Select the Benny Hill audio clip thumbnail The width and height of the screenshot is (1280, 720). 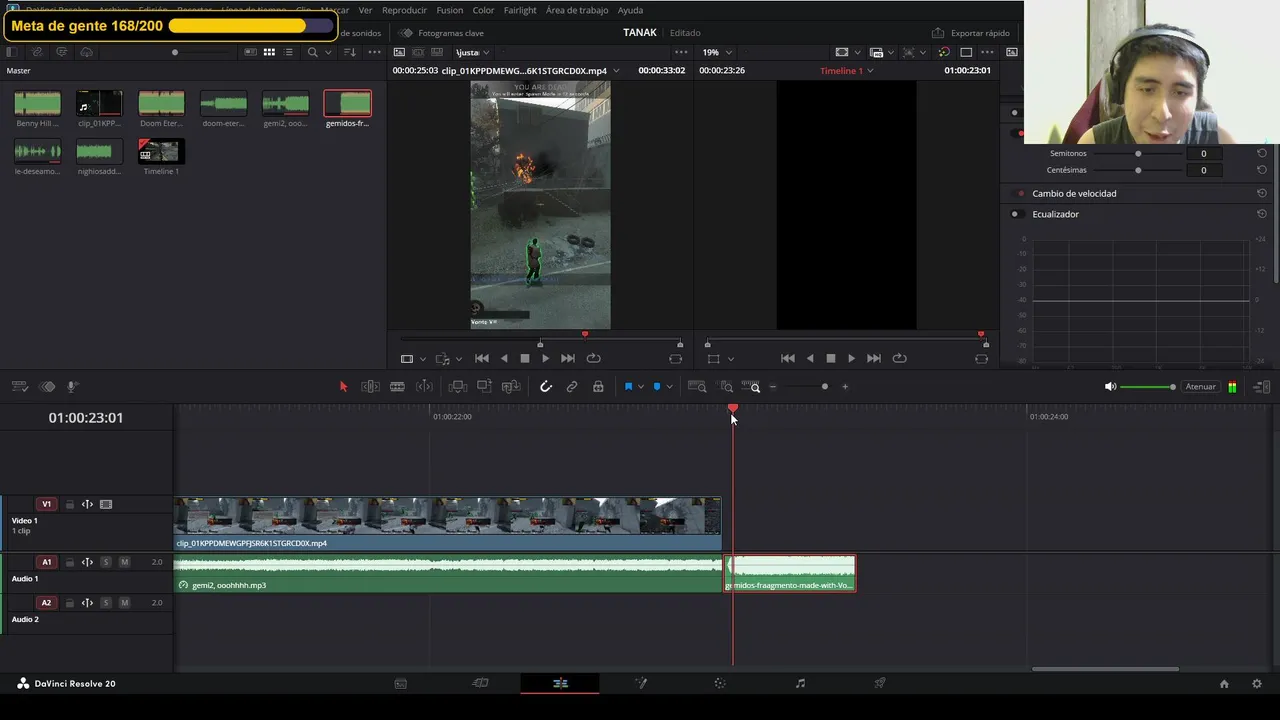[x=37, y=103]
